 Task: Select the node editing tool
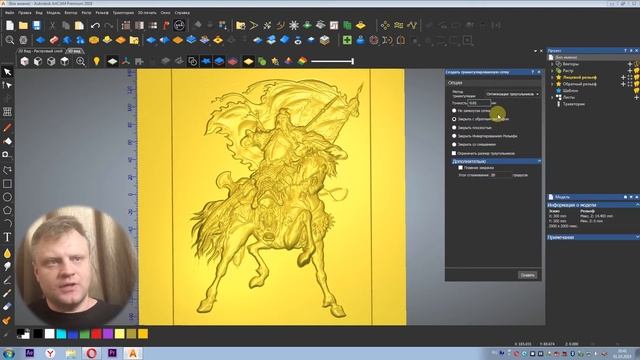coord(7,85)
